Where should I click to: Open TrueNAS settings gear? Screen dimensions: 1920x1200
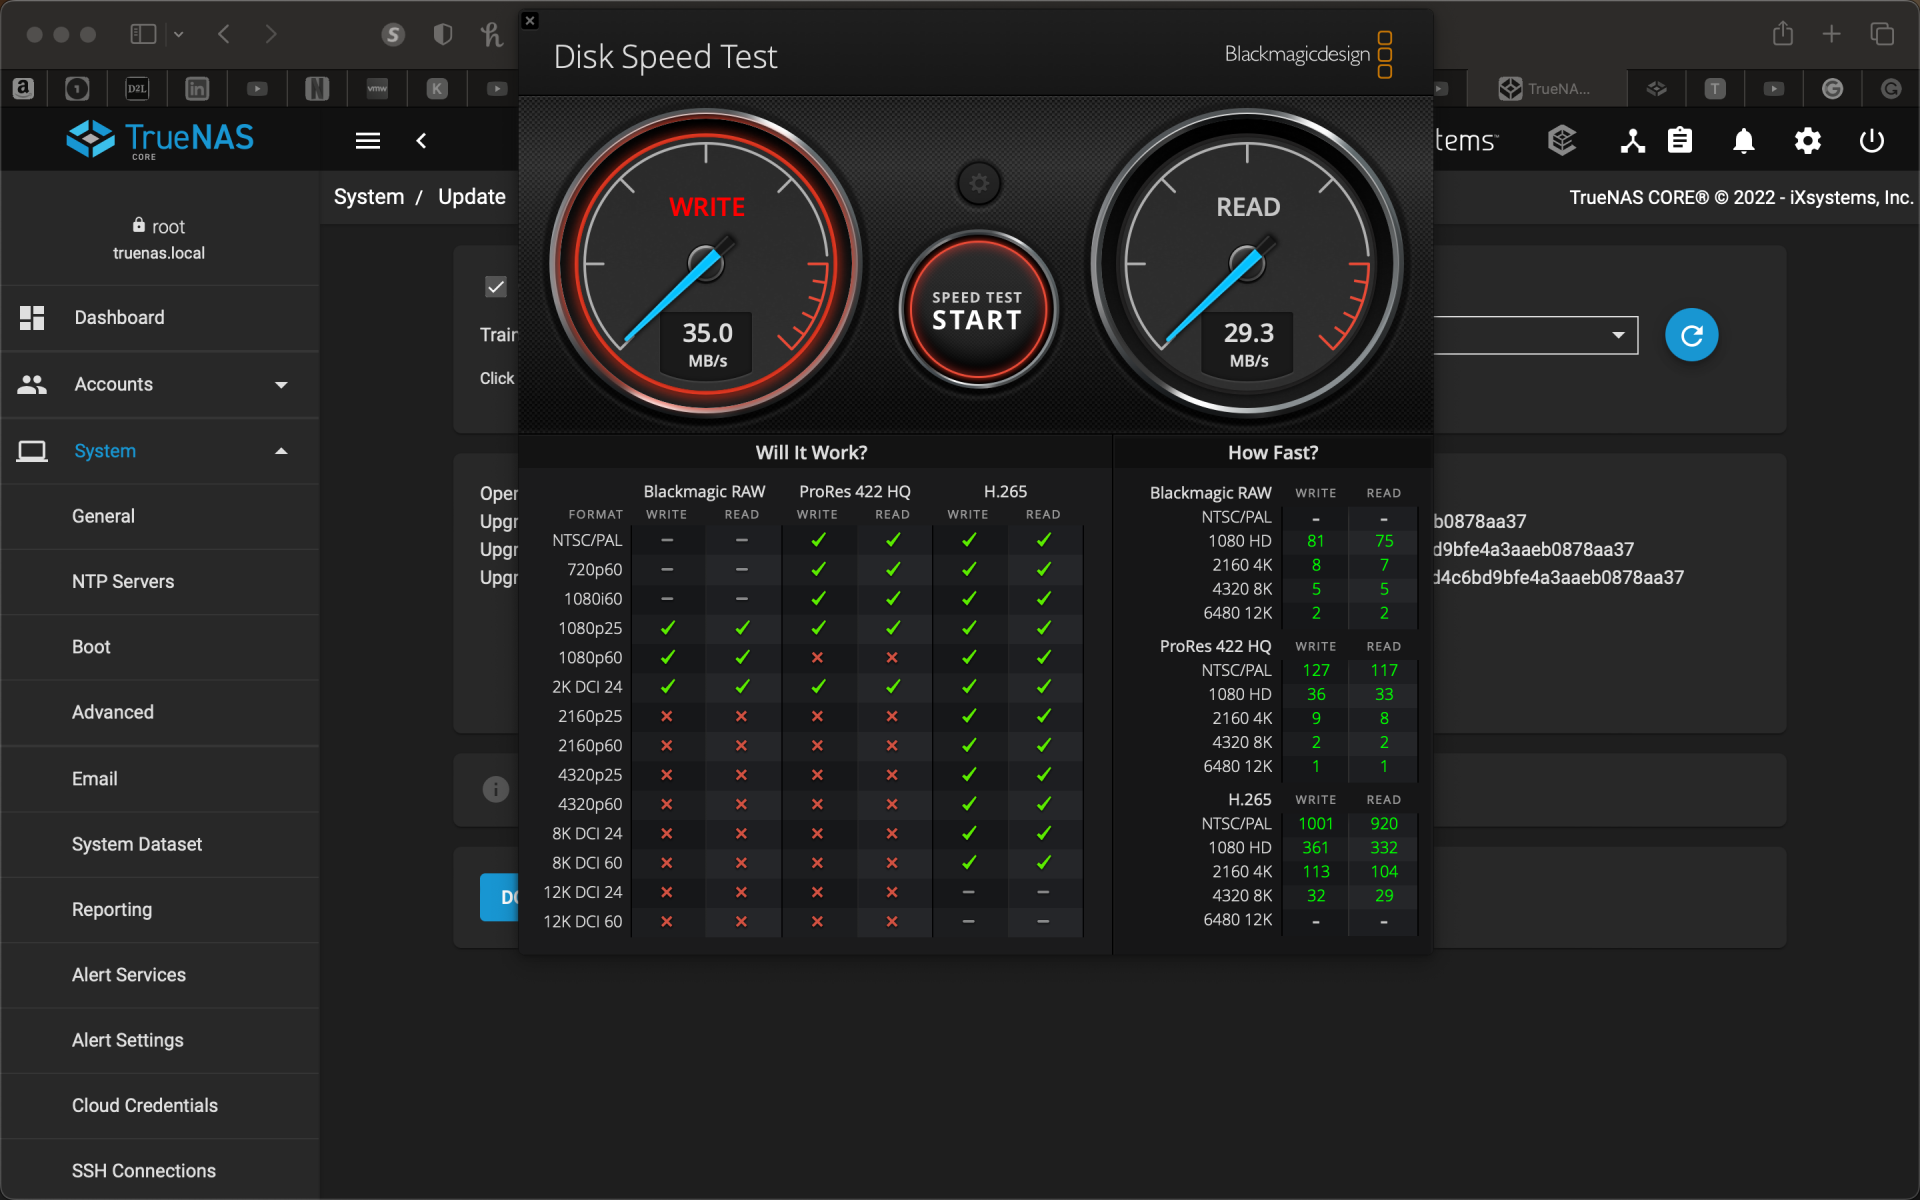pyautogui.click(x=1807, y=141)
